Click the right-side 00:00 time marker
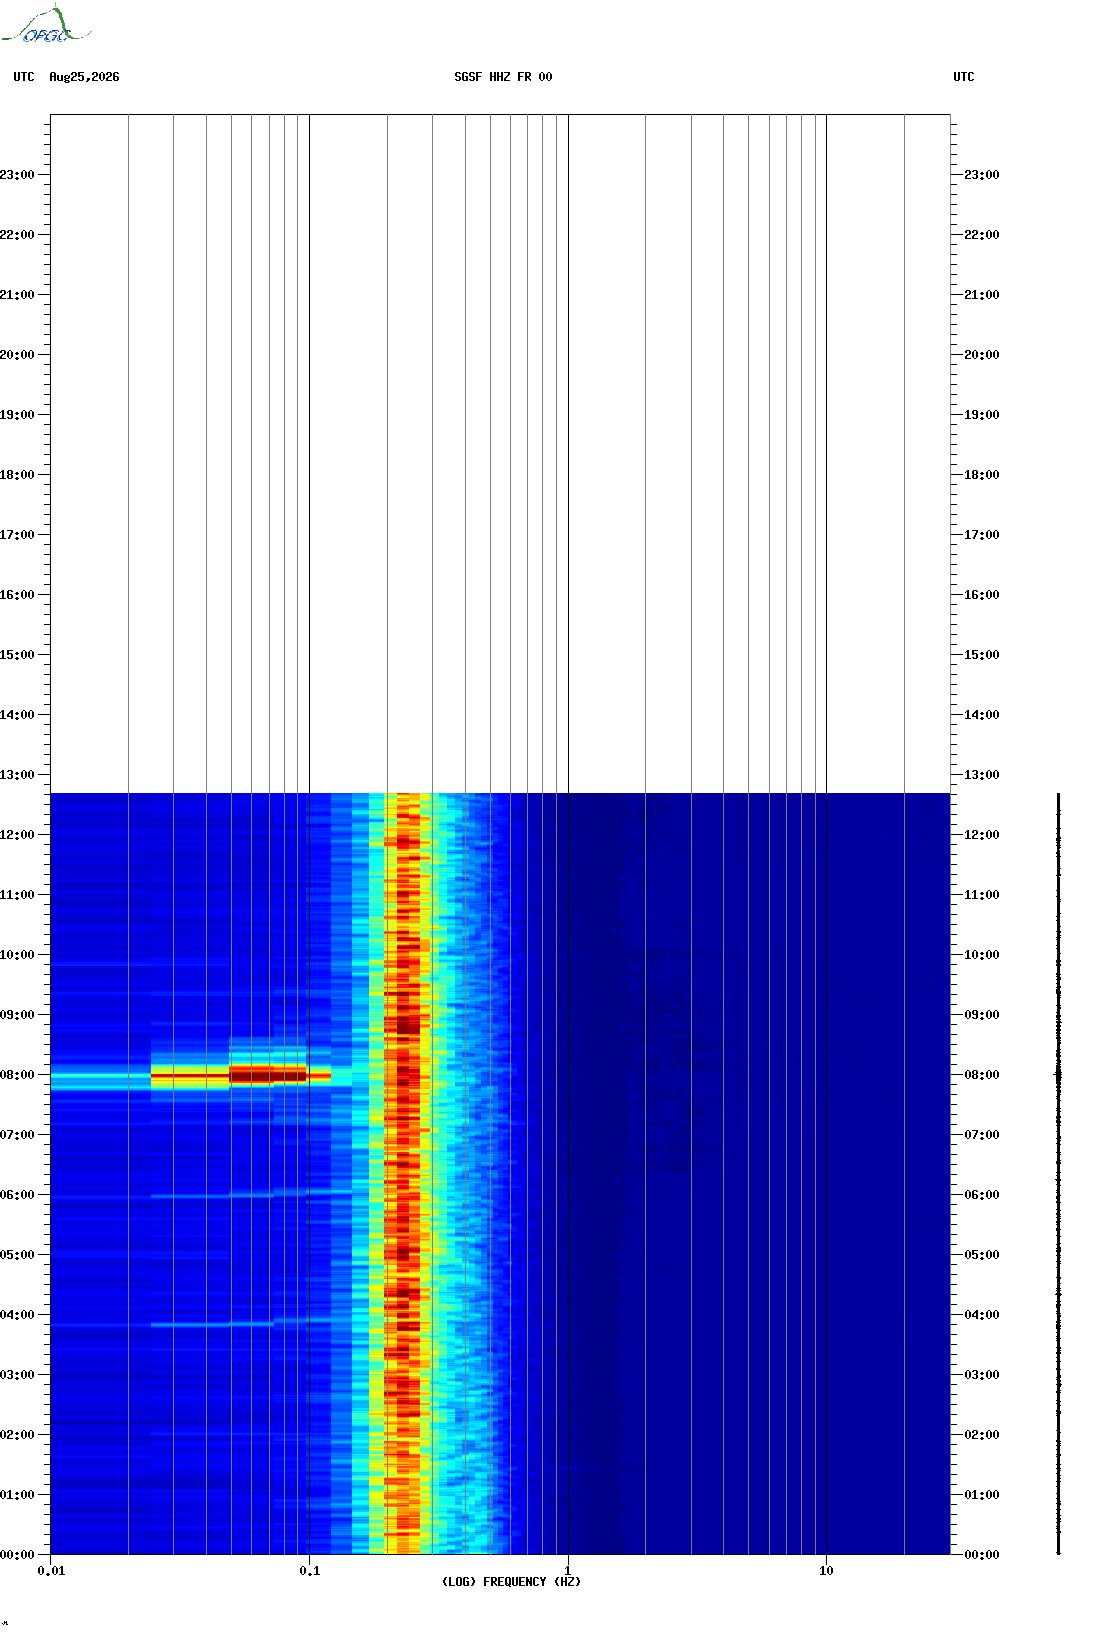 981,1555
